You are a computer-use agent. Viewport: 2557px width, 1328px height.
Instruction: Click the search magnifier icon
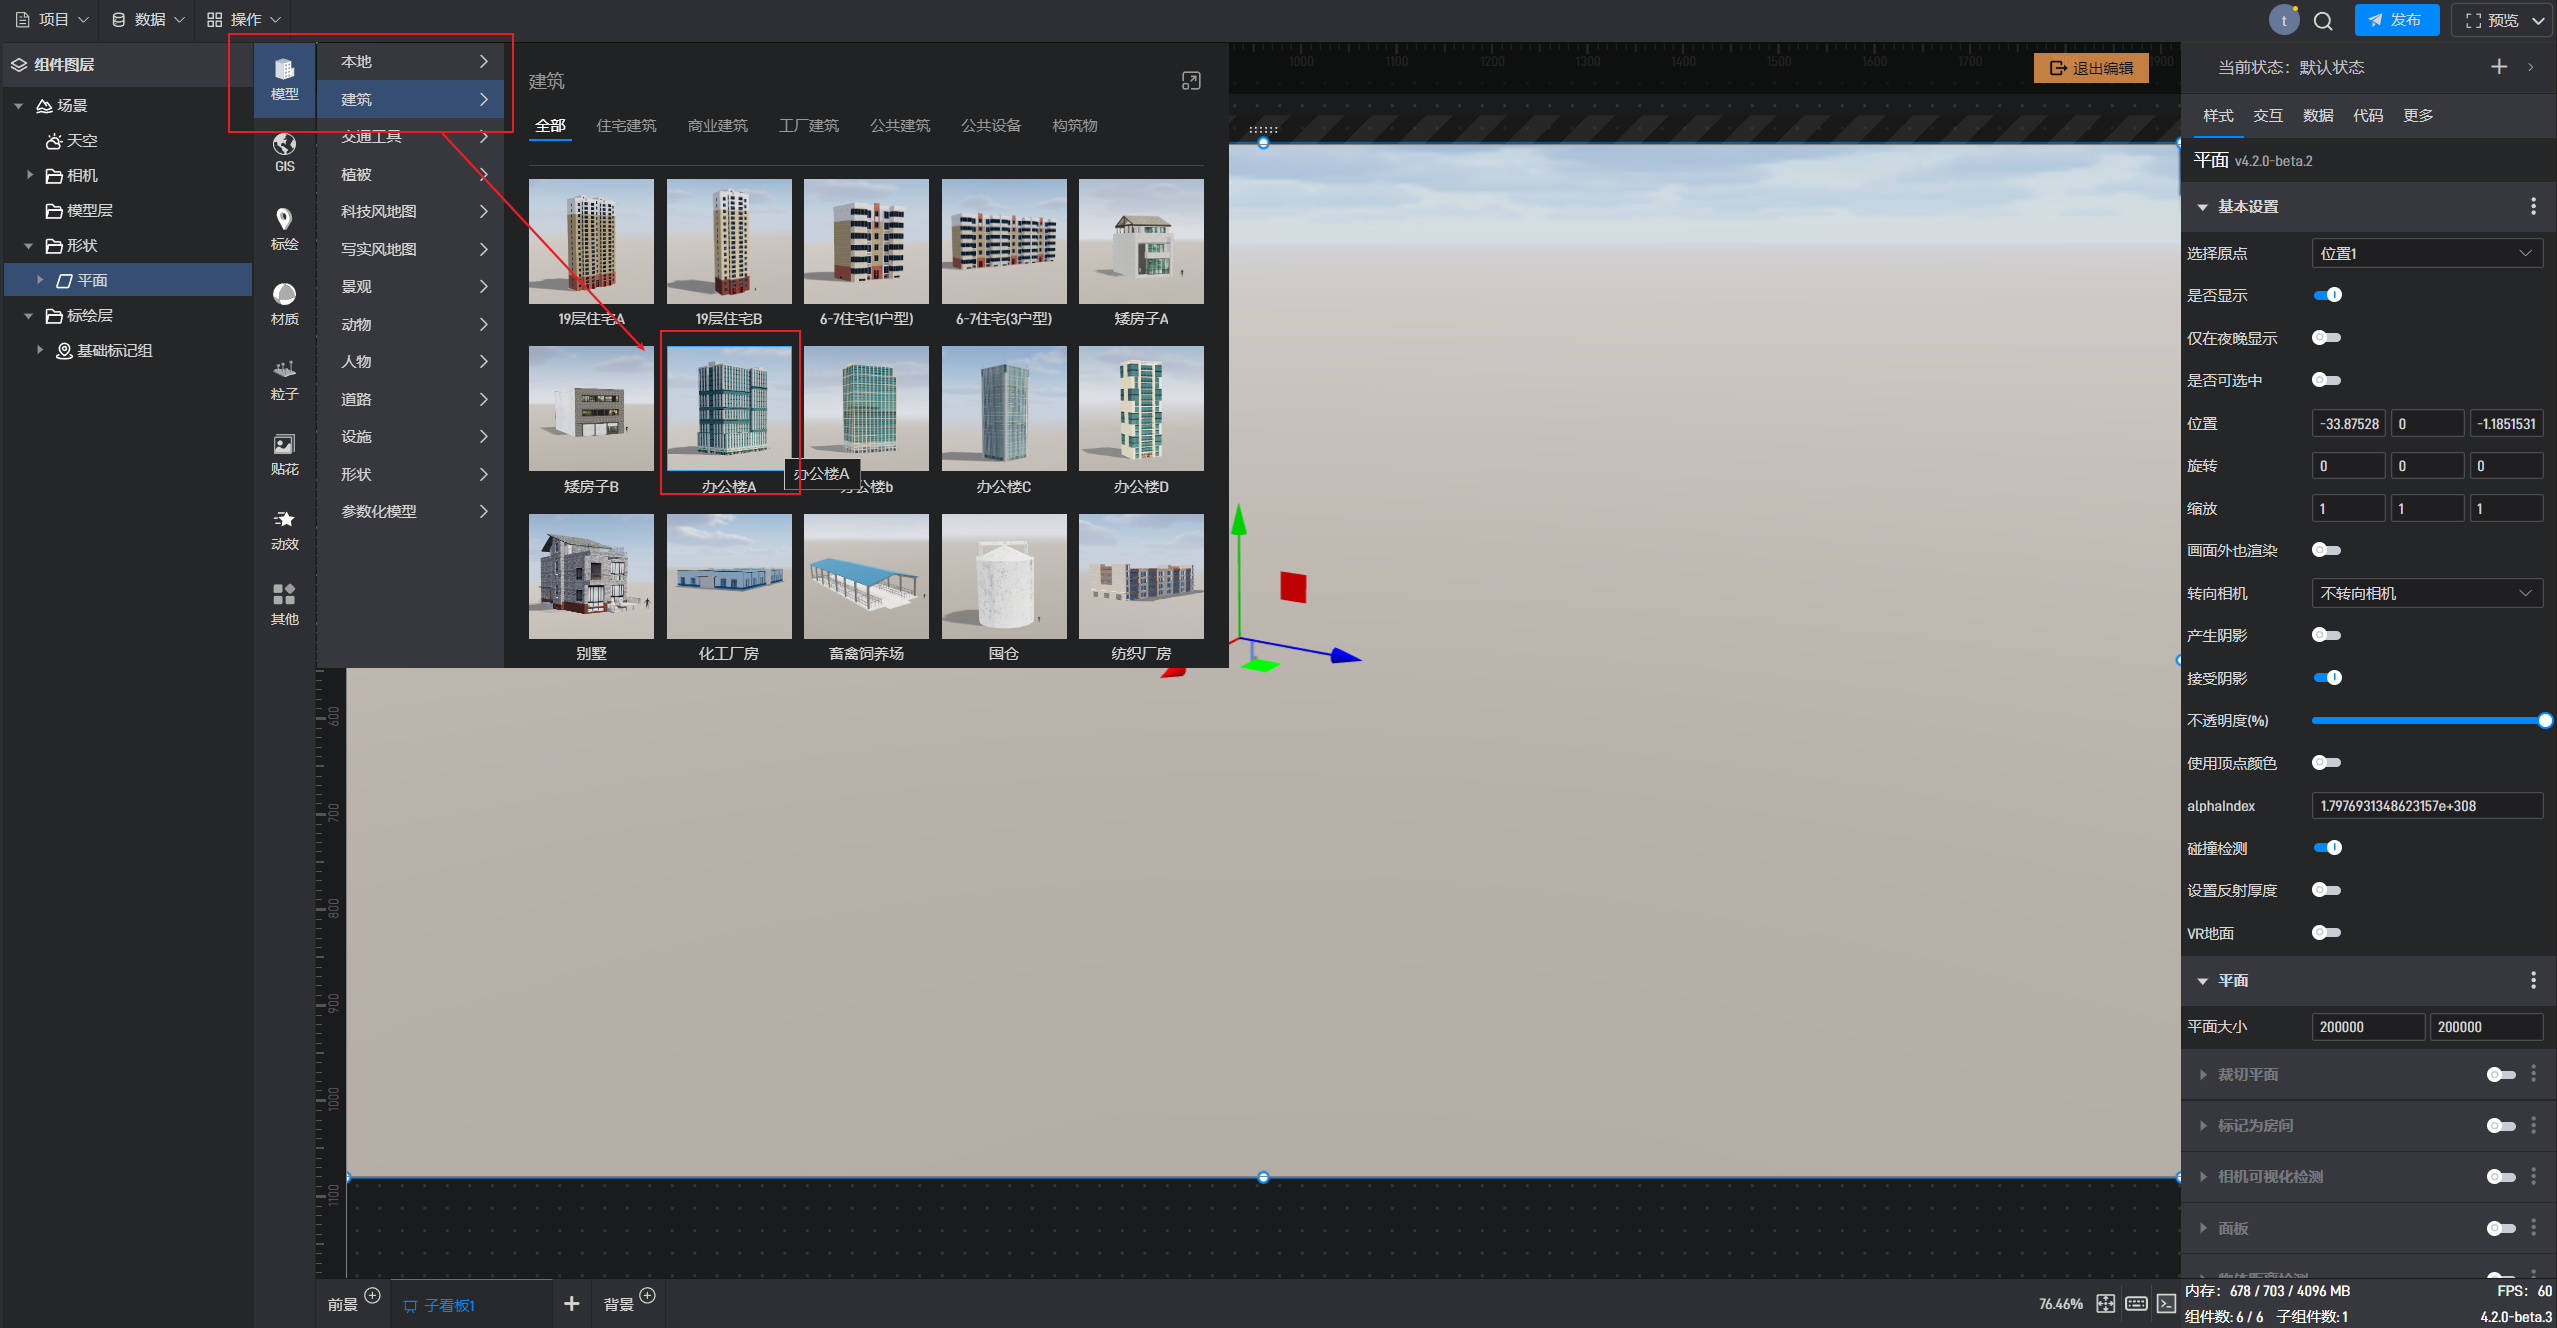pos(2323,20)
